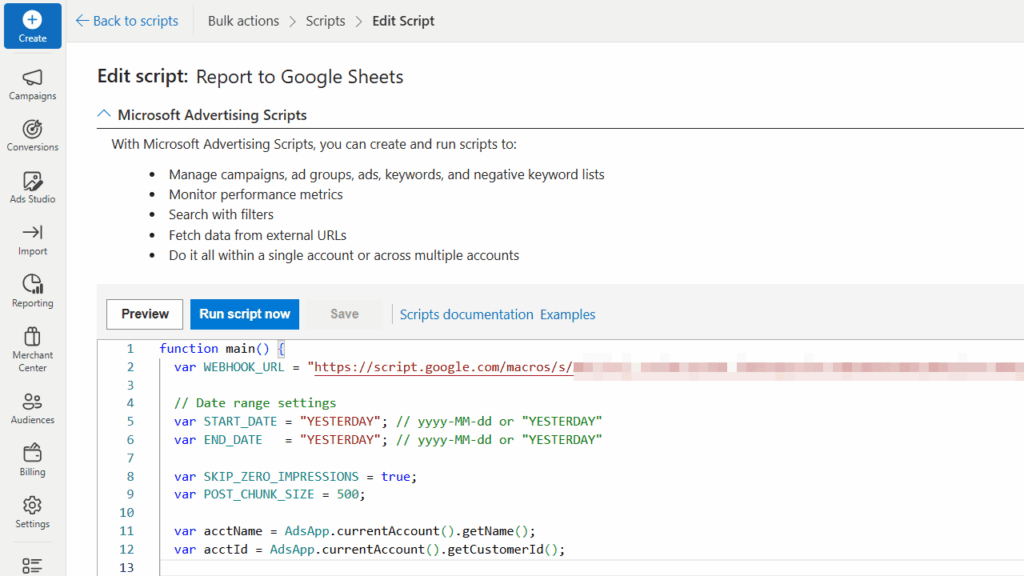Run the script now

tap(244, 314)
